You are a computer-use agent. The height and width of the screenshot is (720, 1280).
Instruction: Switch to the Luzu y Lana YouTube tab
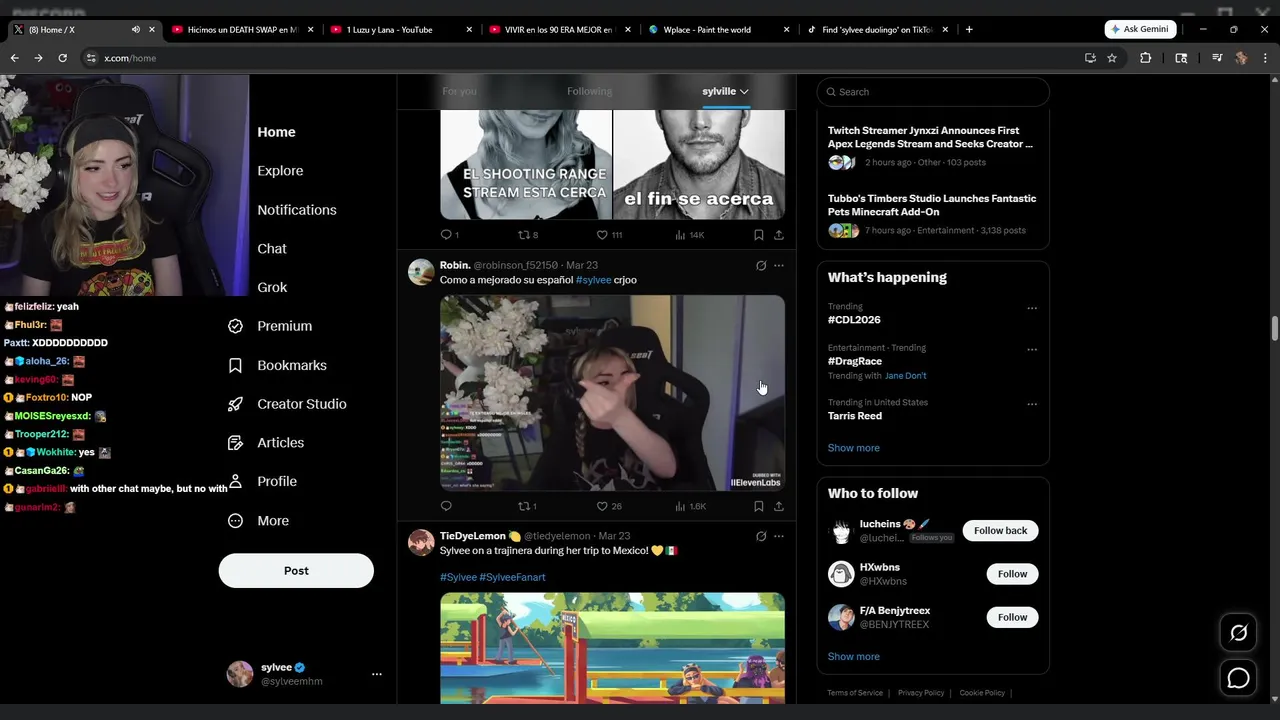tap(400, 30)
